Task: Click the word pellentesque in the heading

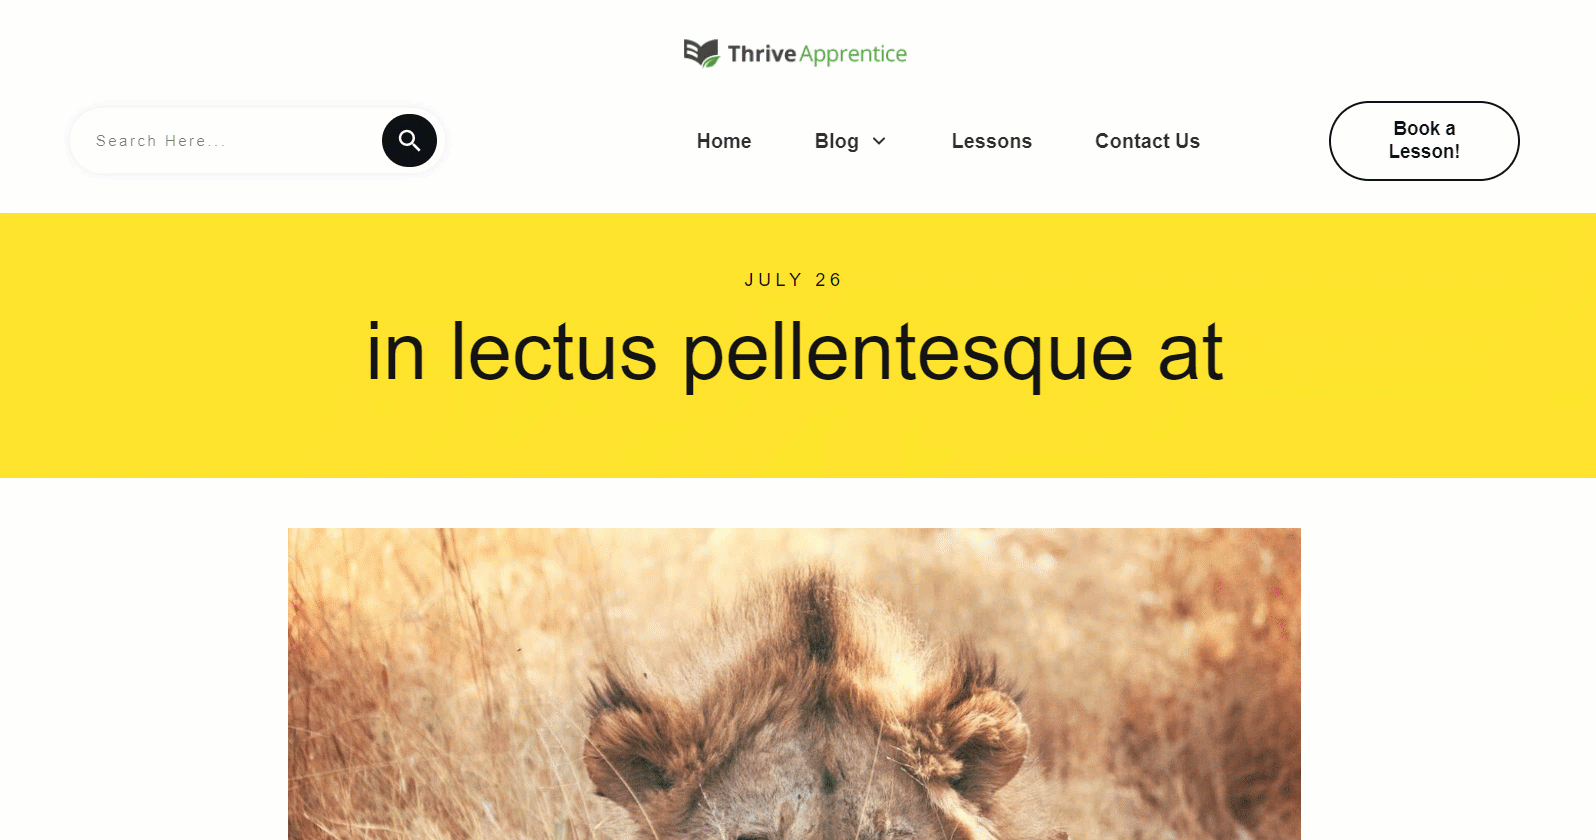Action: click(908, 354)
